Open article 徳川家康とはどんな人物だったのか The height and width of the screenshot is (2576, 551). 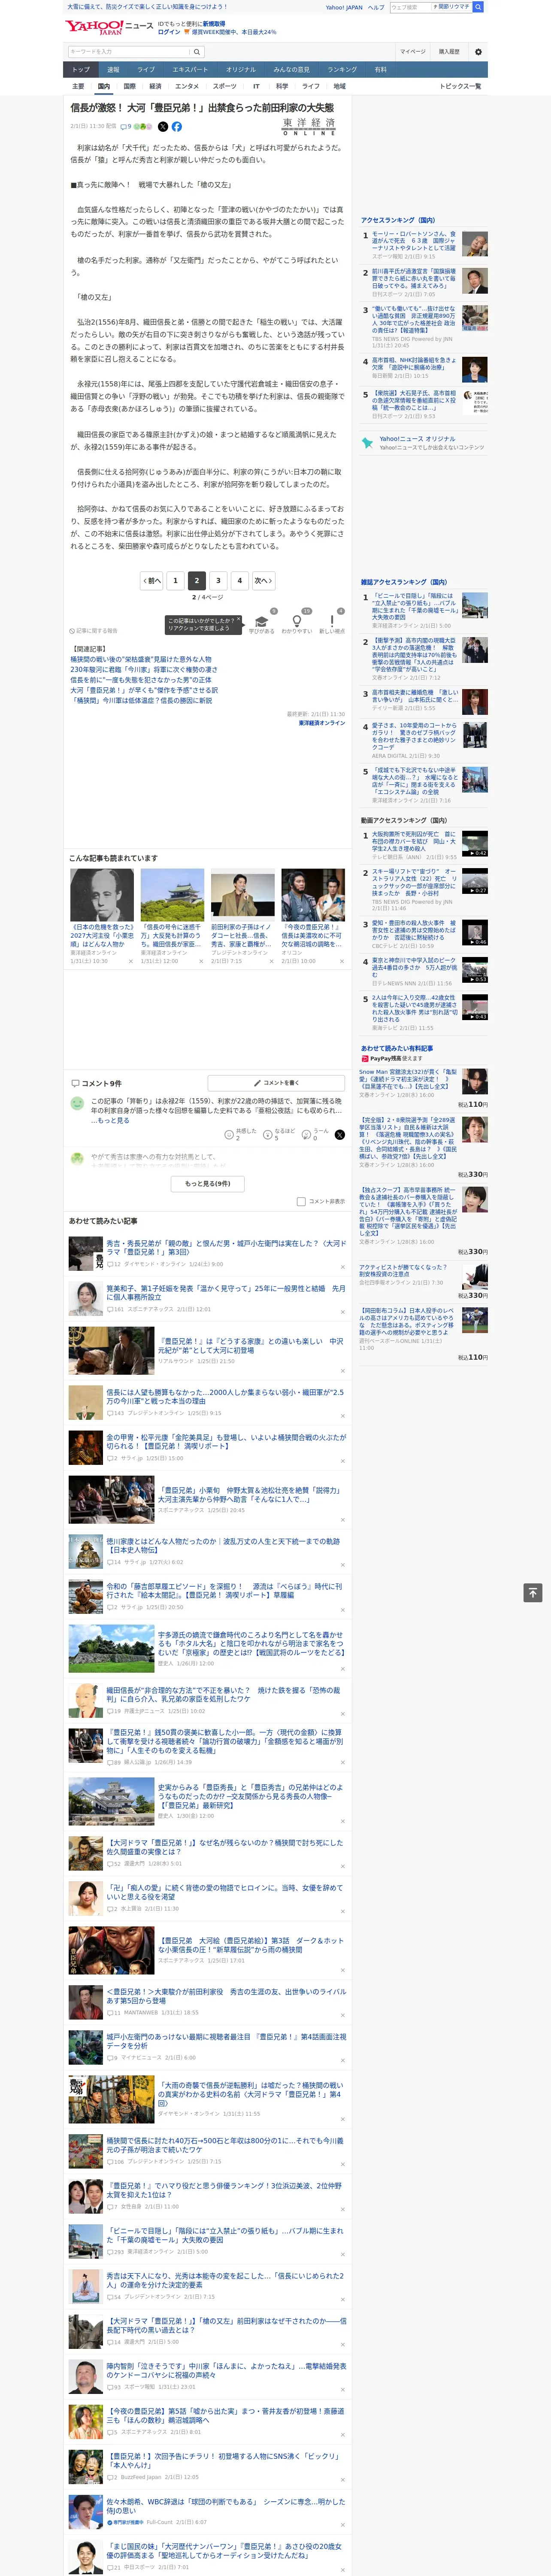[x=223, y=1545]
